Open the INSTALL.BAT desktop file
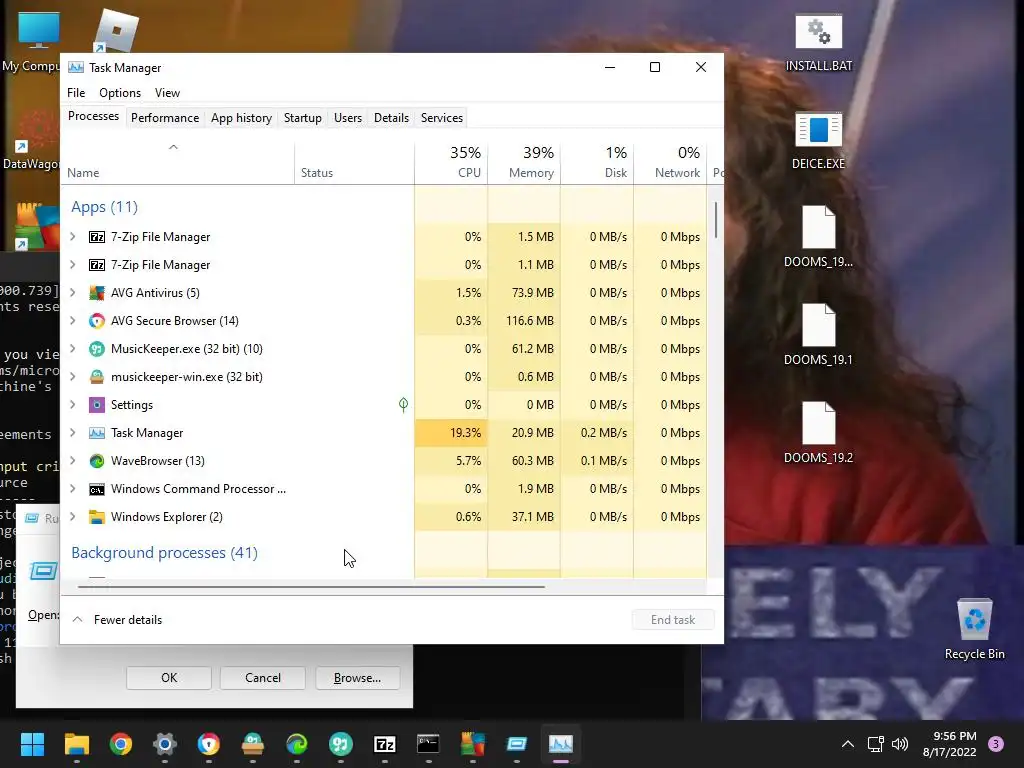 tap(818, 42)
